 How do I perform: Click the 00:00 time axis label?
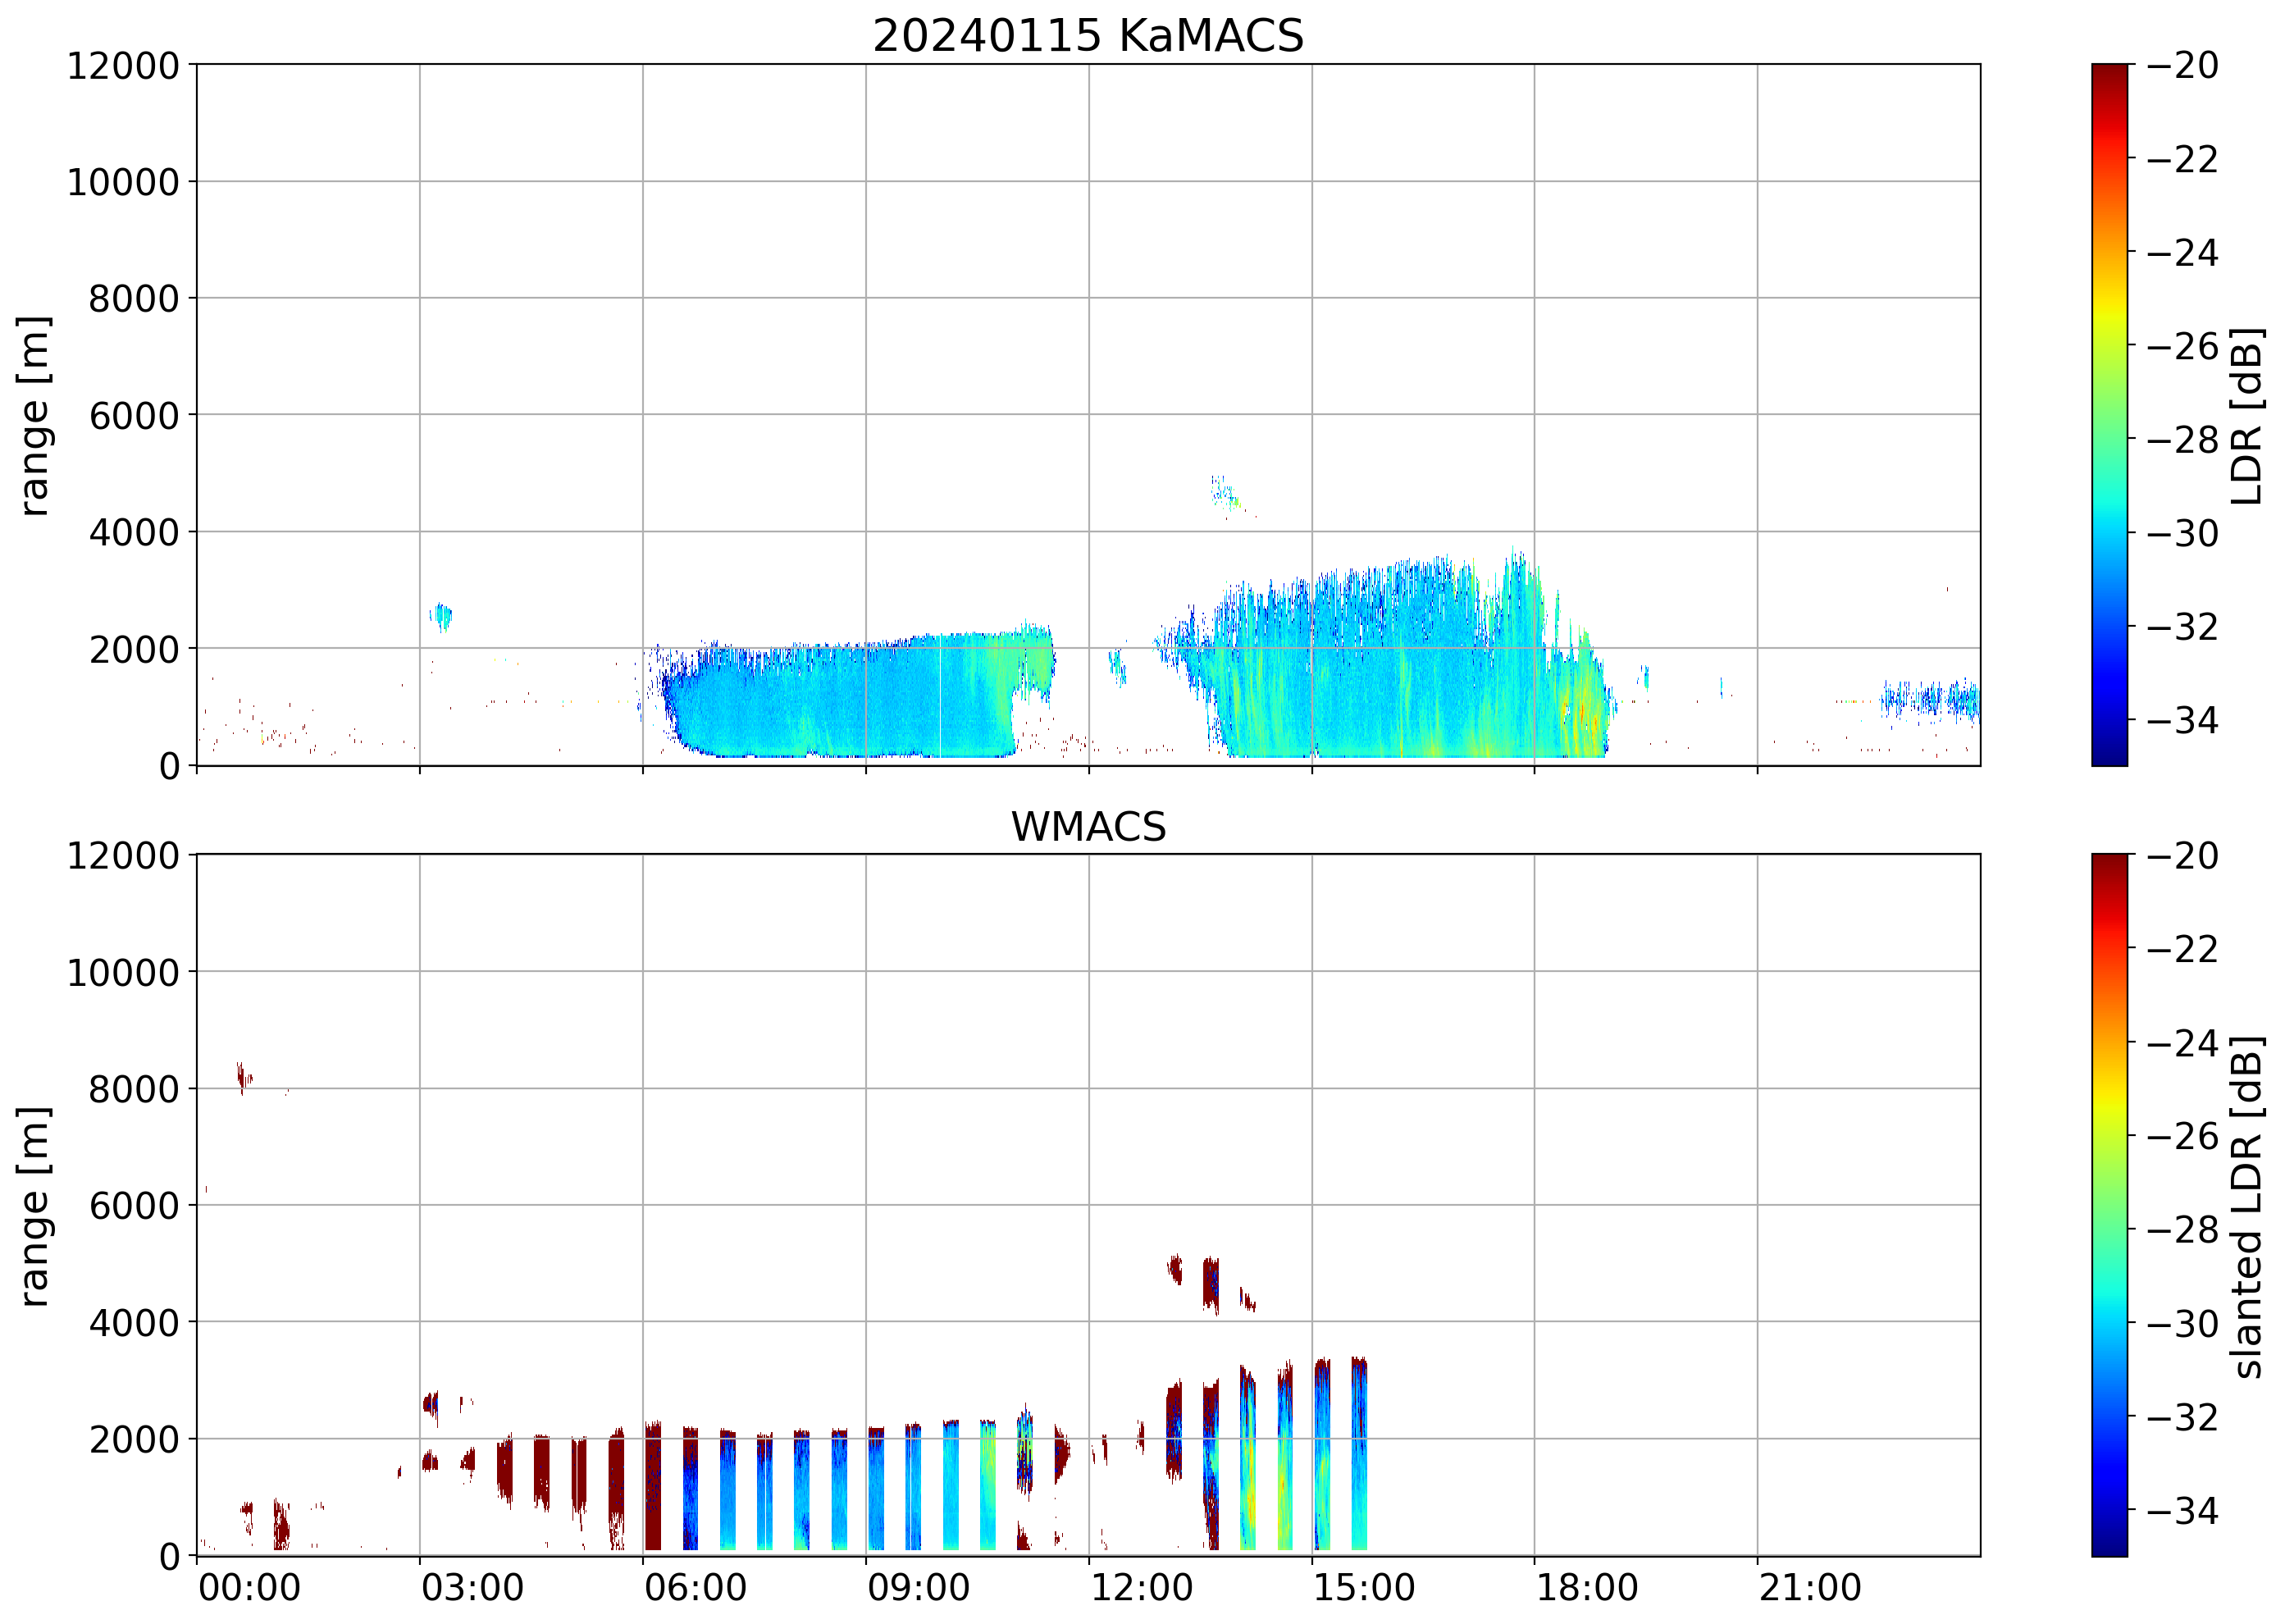coord(249,1588)
